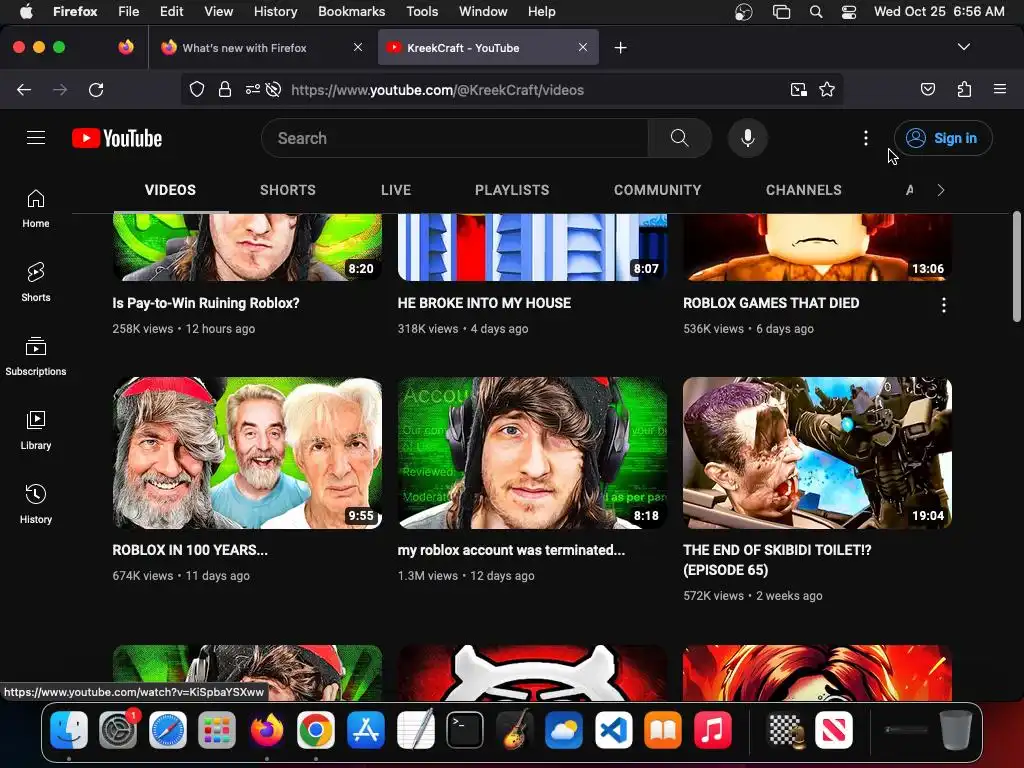Open Terminal from the Dock
The image size is (1024, 768).
tap(465, 729)
